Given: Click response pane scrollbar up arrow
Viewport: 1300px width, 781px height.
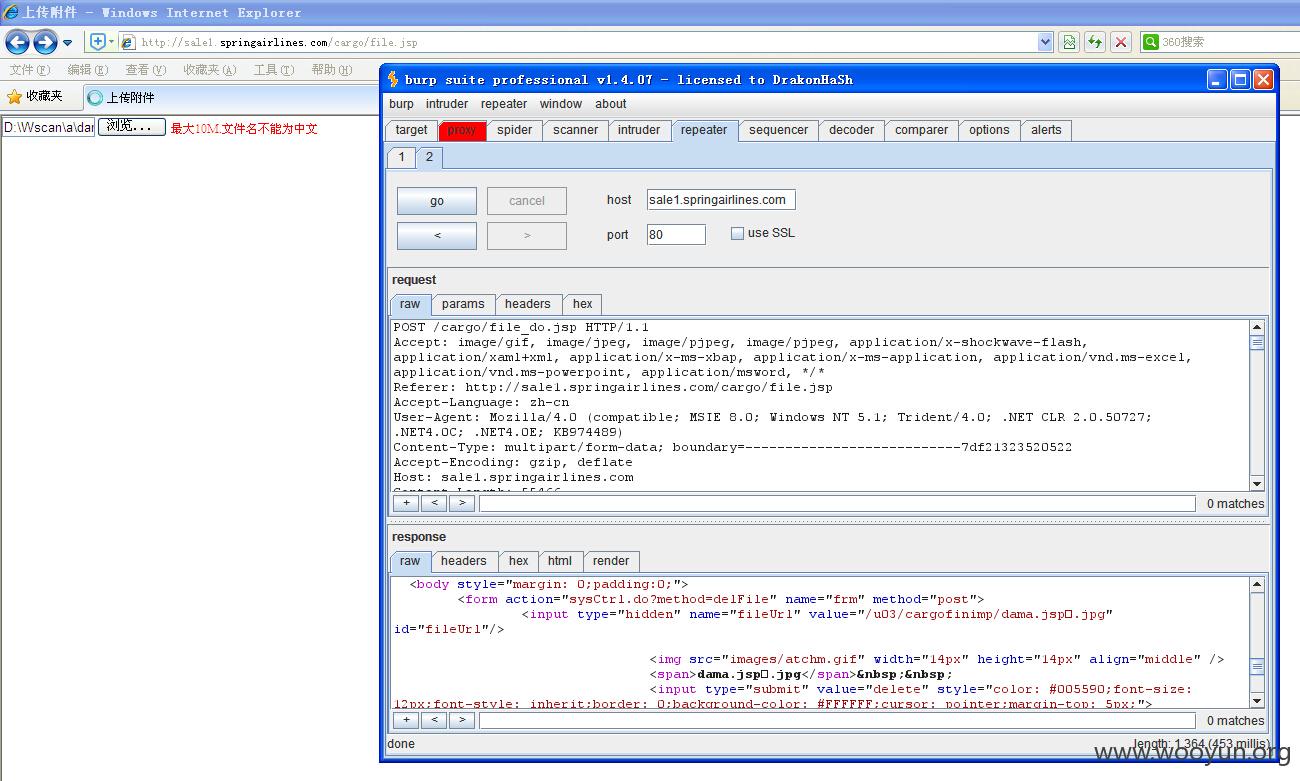Looking at the screenshot, I should 1257,584.
